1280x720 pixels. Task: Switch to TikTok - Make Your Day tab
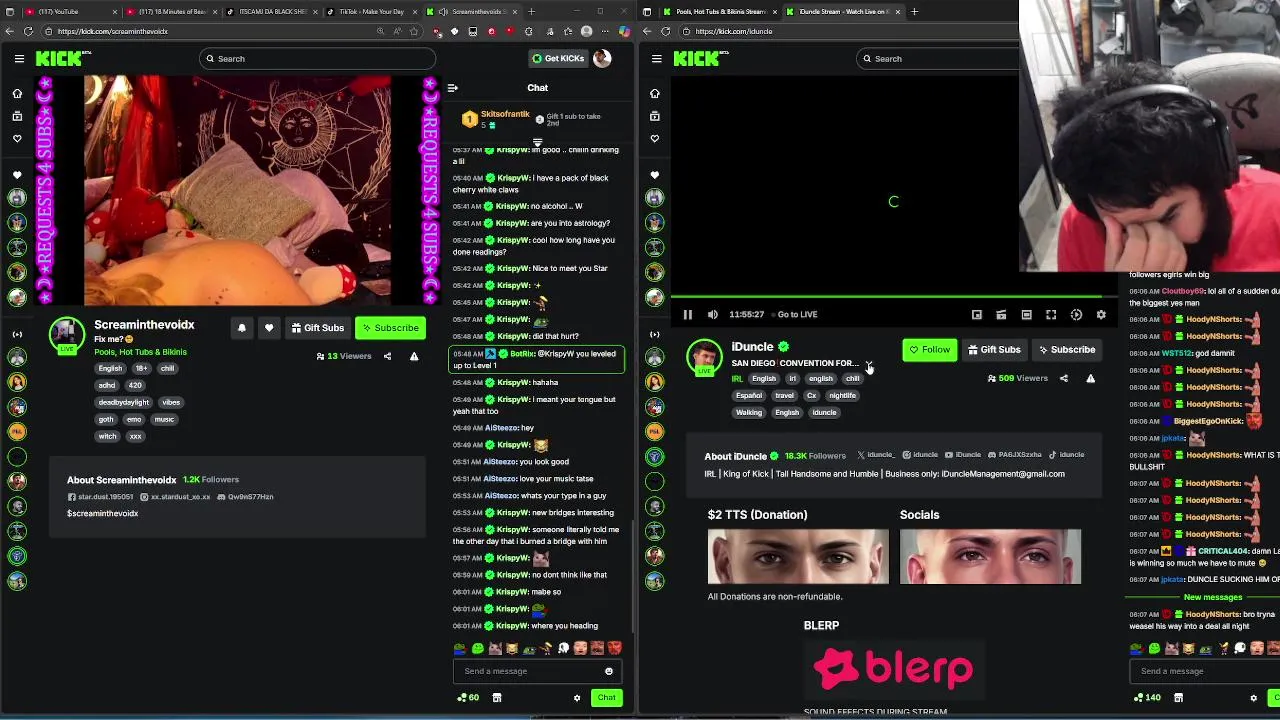click(x=370, y=12)
